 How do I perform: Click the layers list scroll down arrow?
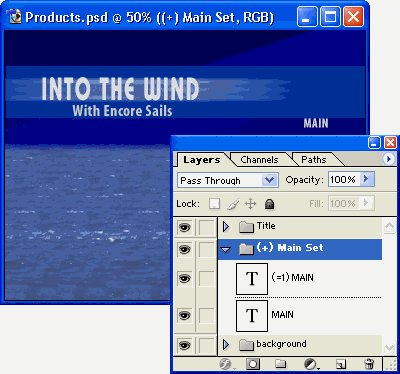[389, 348]
